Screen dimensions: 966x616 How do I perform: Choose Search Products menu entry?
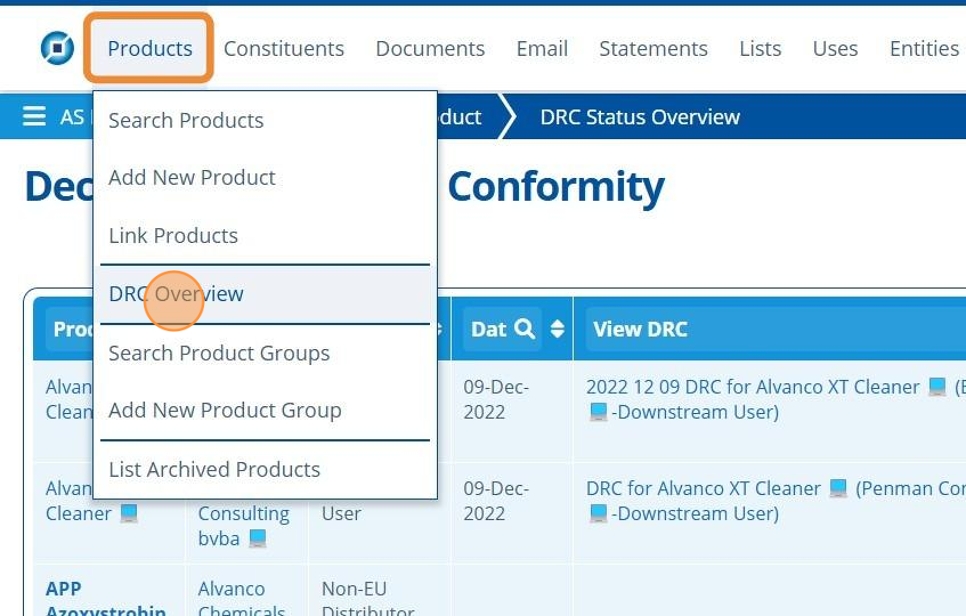[x=186, y=120]
